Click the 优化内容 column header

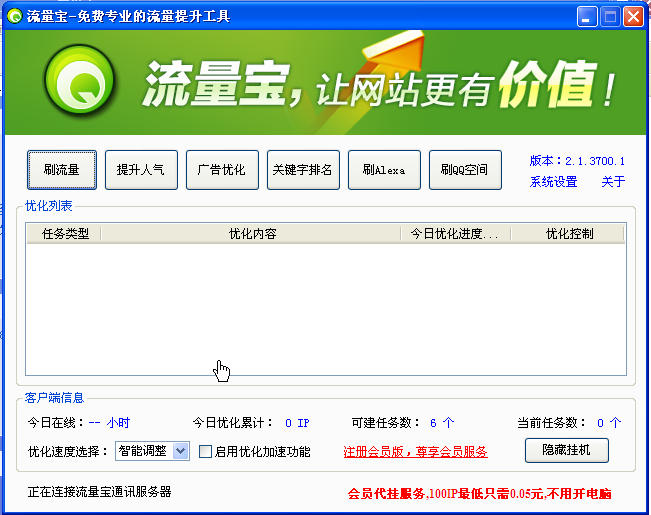(252, 234)
